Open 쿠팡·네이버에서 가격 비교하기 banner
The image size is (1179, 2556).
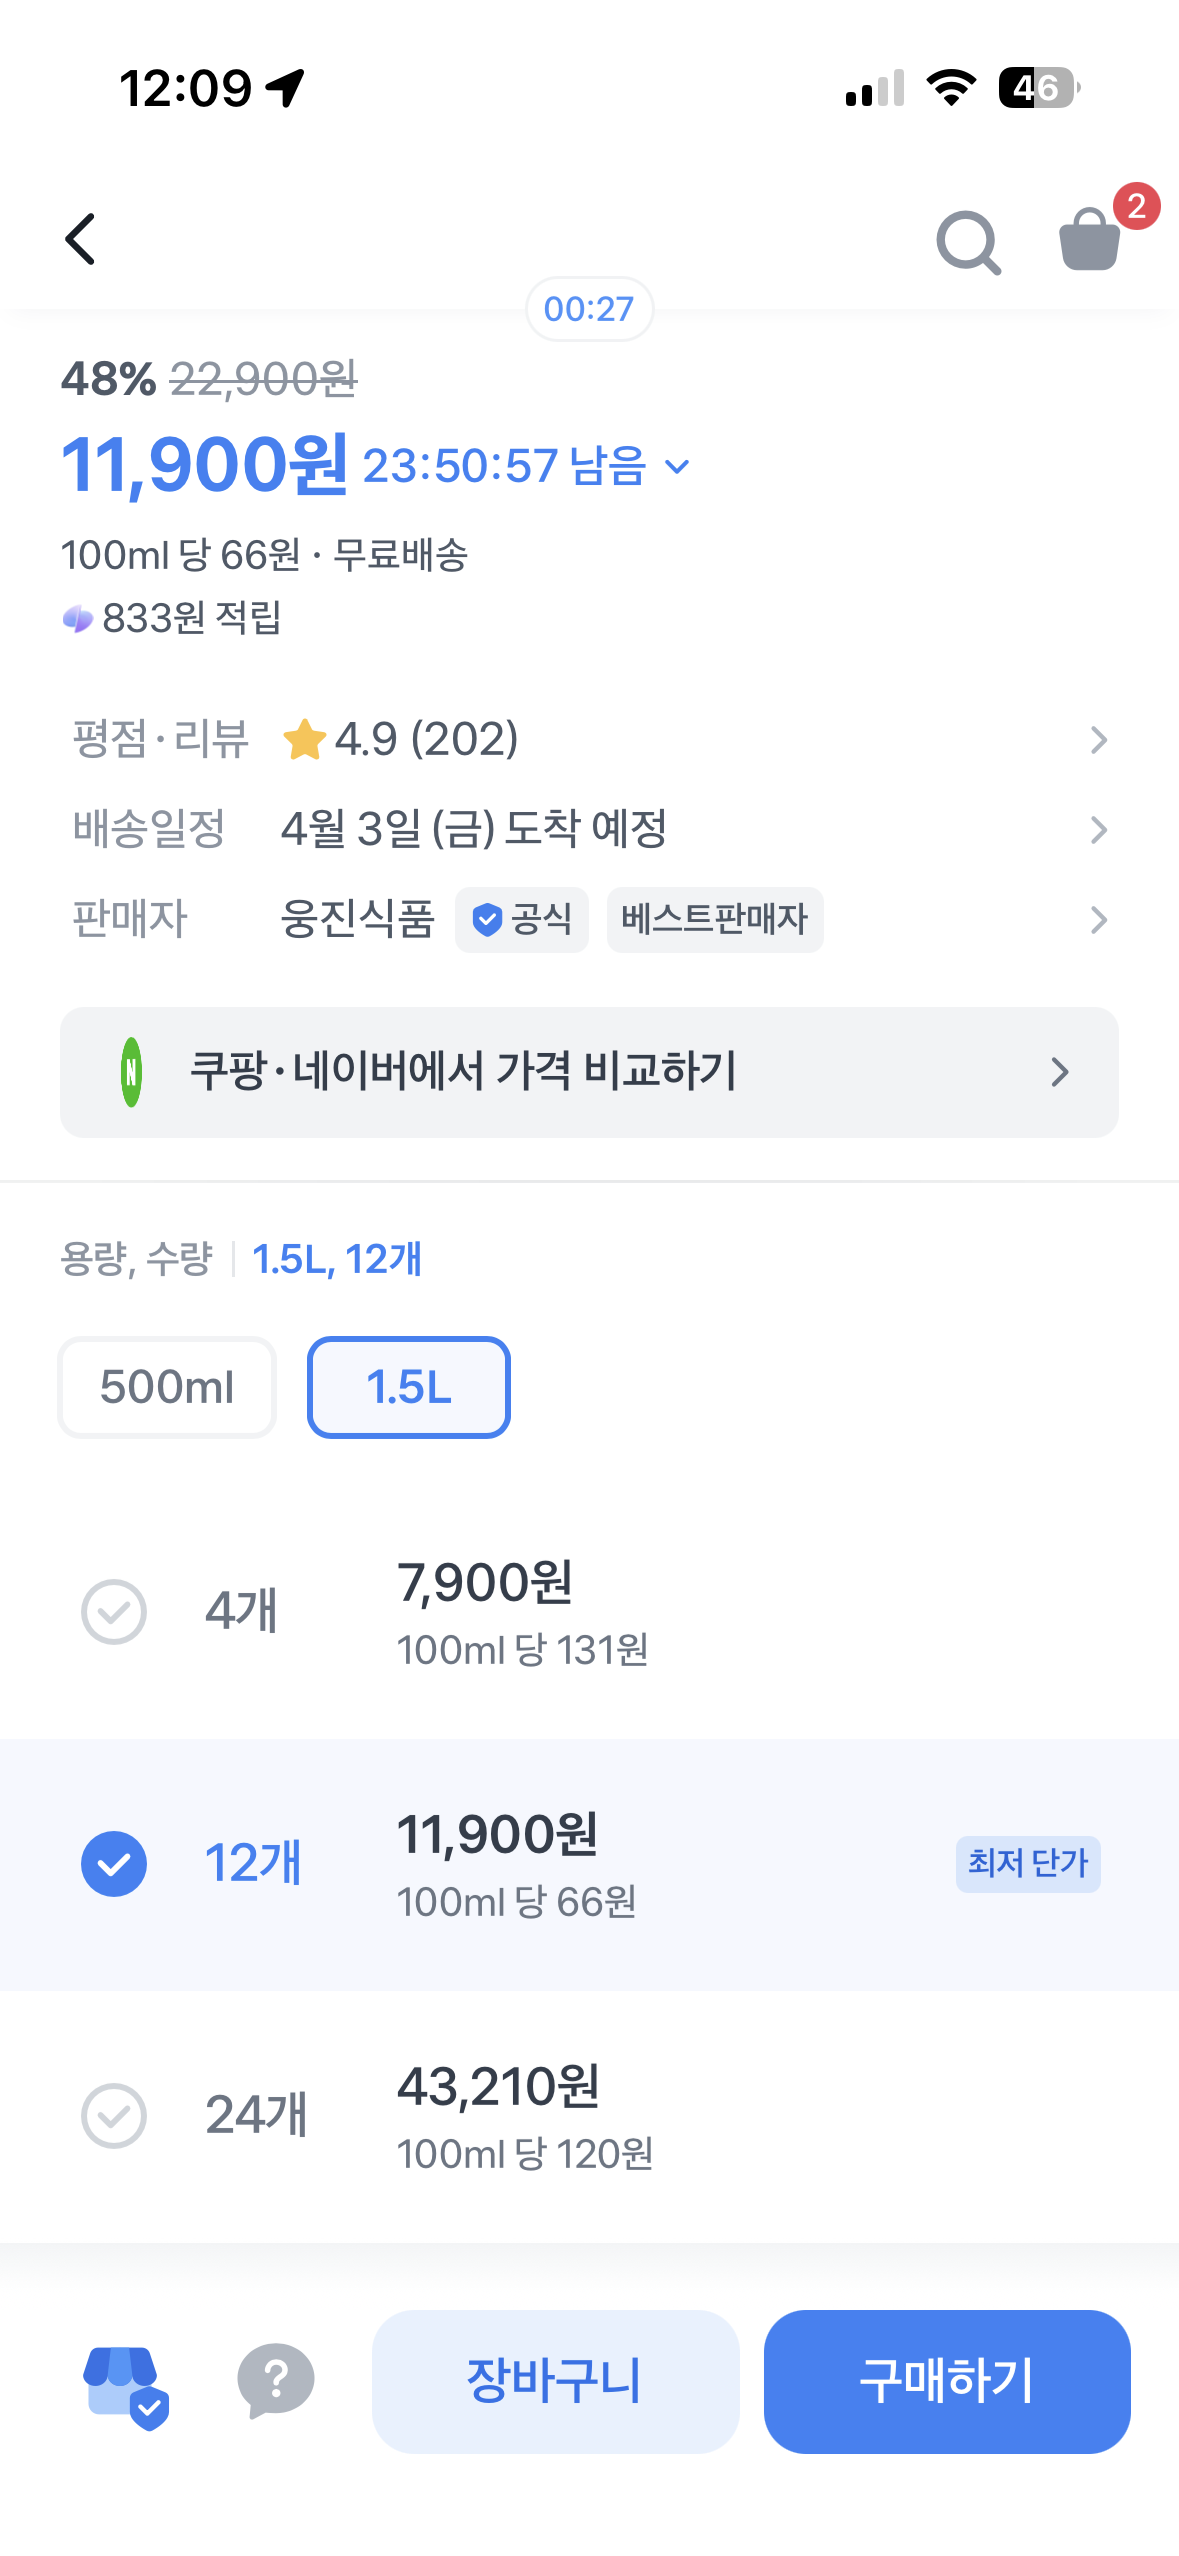pyautogui.click(x=589, y=1072)
